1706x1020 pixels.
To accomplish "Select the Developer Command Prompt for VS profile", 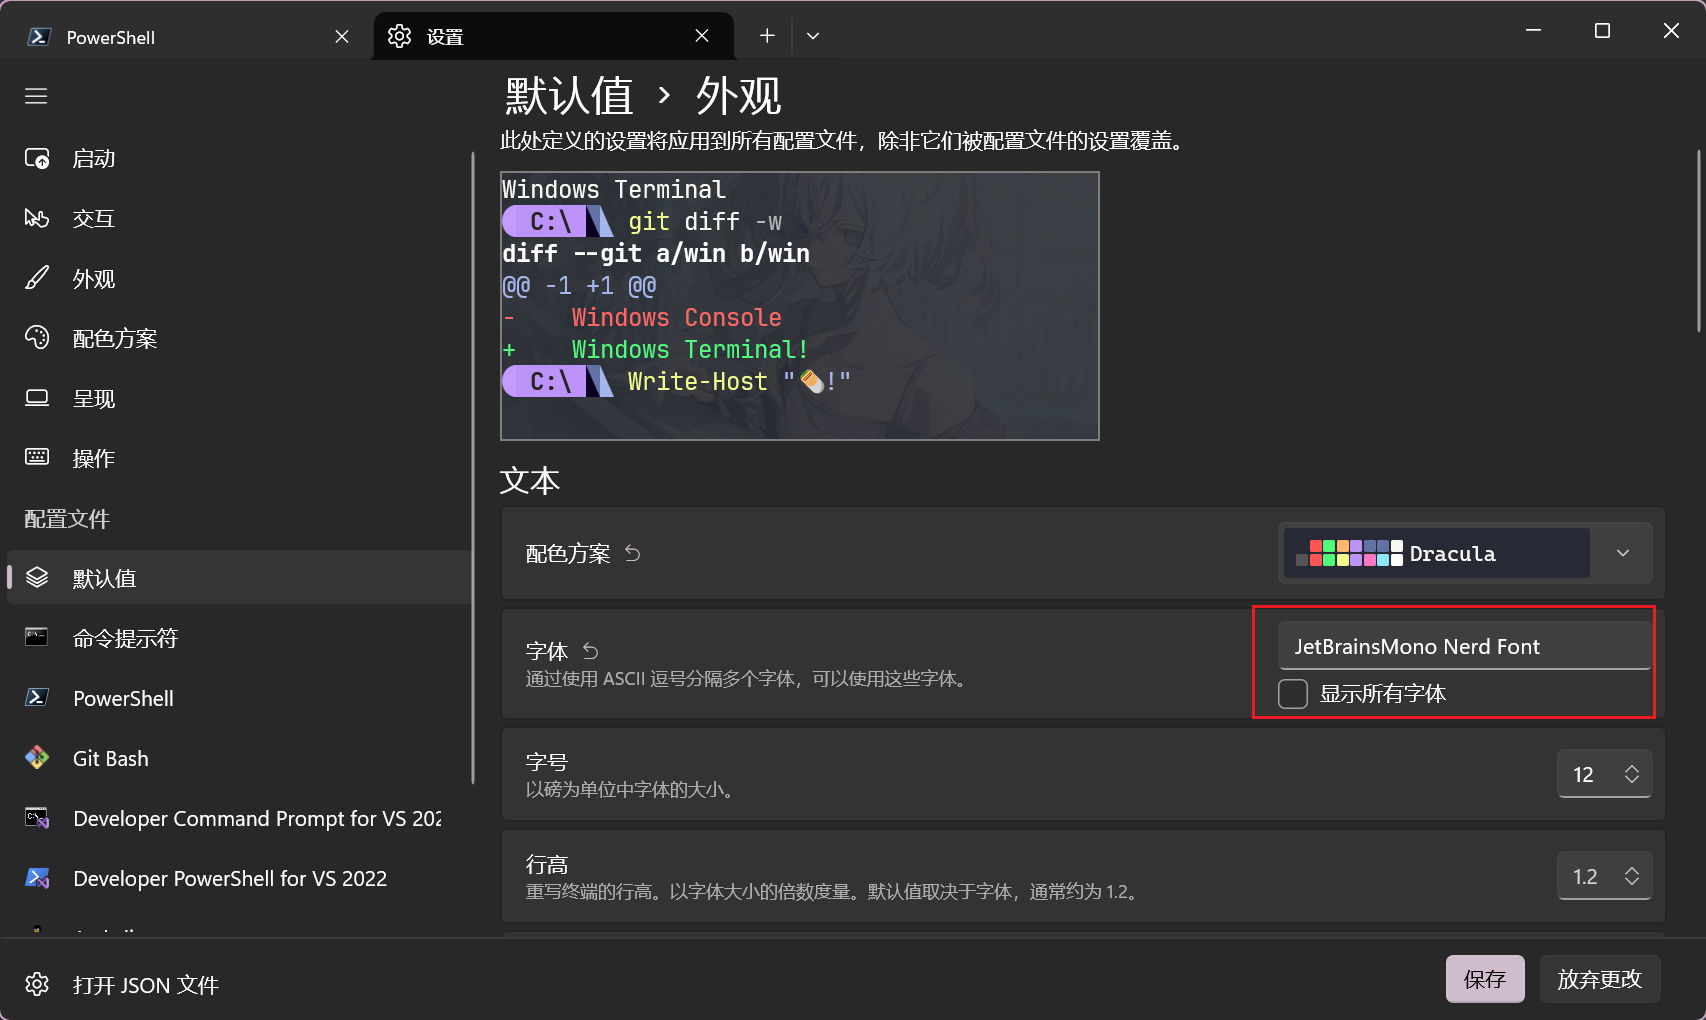I will pyautogui.click(x=239, y=818).
